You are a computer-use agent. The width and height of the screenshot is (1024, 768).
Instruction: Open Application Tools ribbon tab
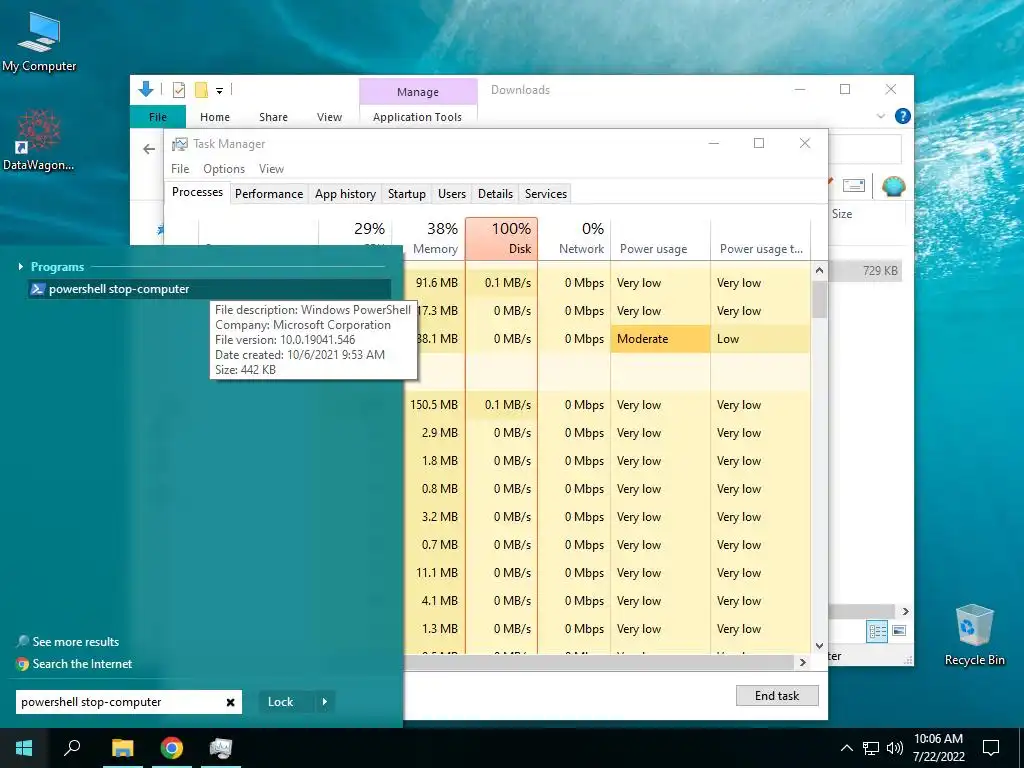(417, 117)
